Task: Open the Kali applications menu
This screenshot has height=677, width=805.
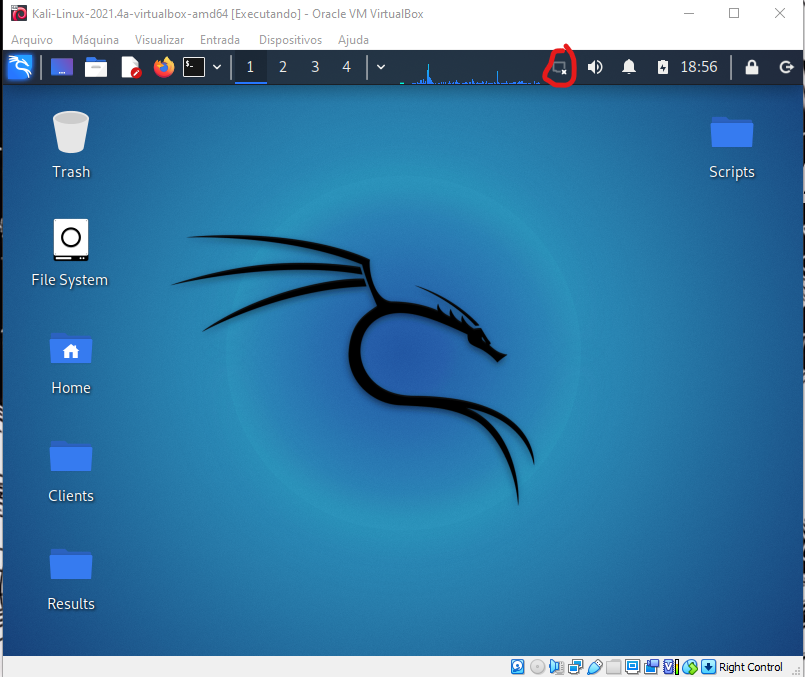Action: [x=20, y=67]
